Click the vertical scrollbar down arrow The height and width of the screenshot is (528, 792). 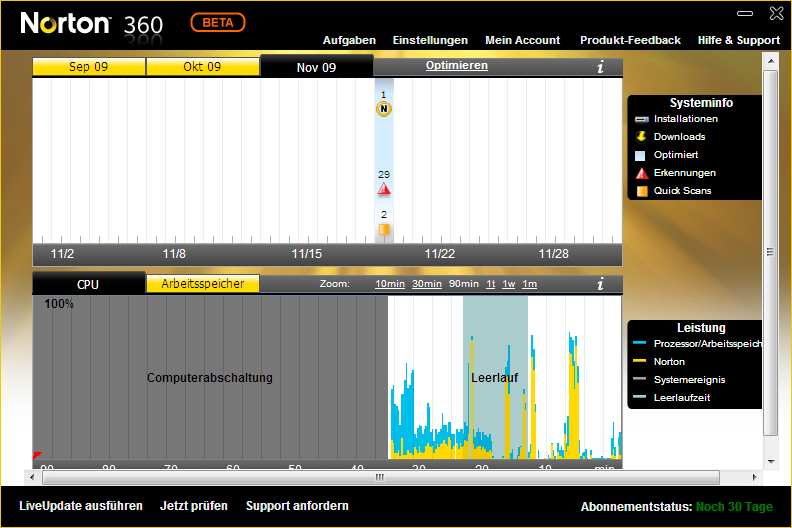[x=771, y=461]
